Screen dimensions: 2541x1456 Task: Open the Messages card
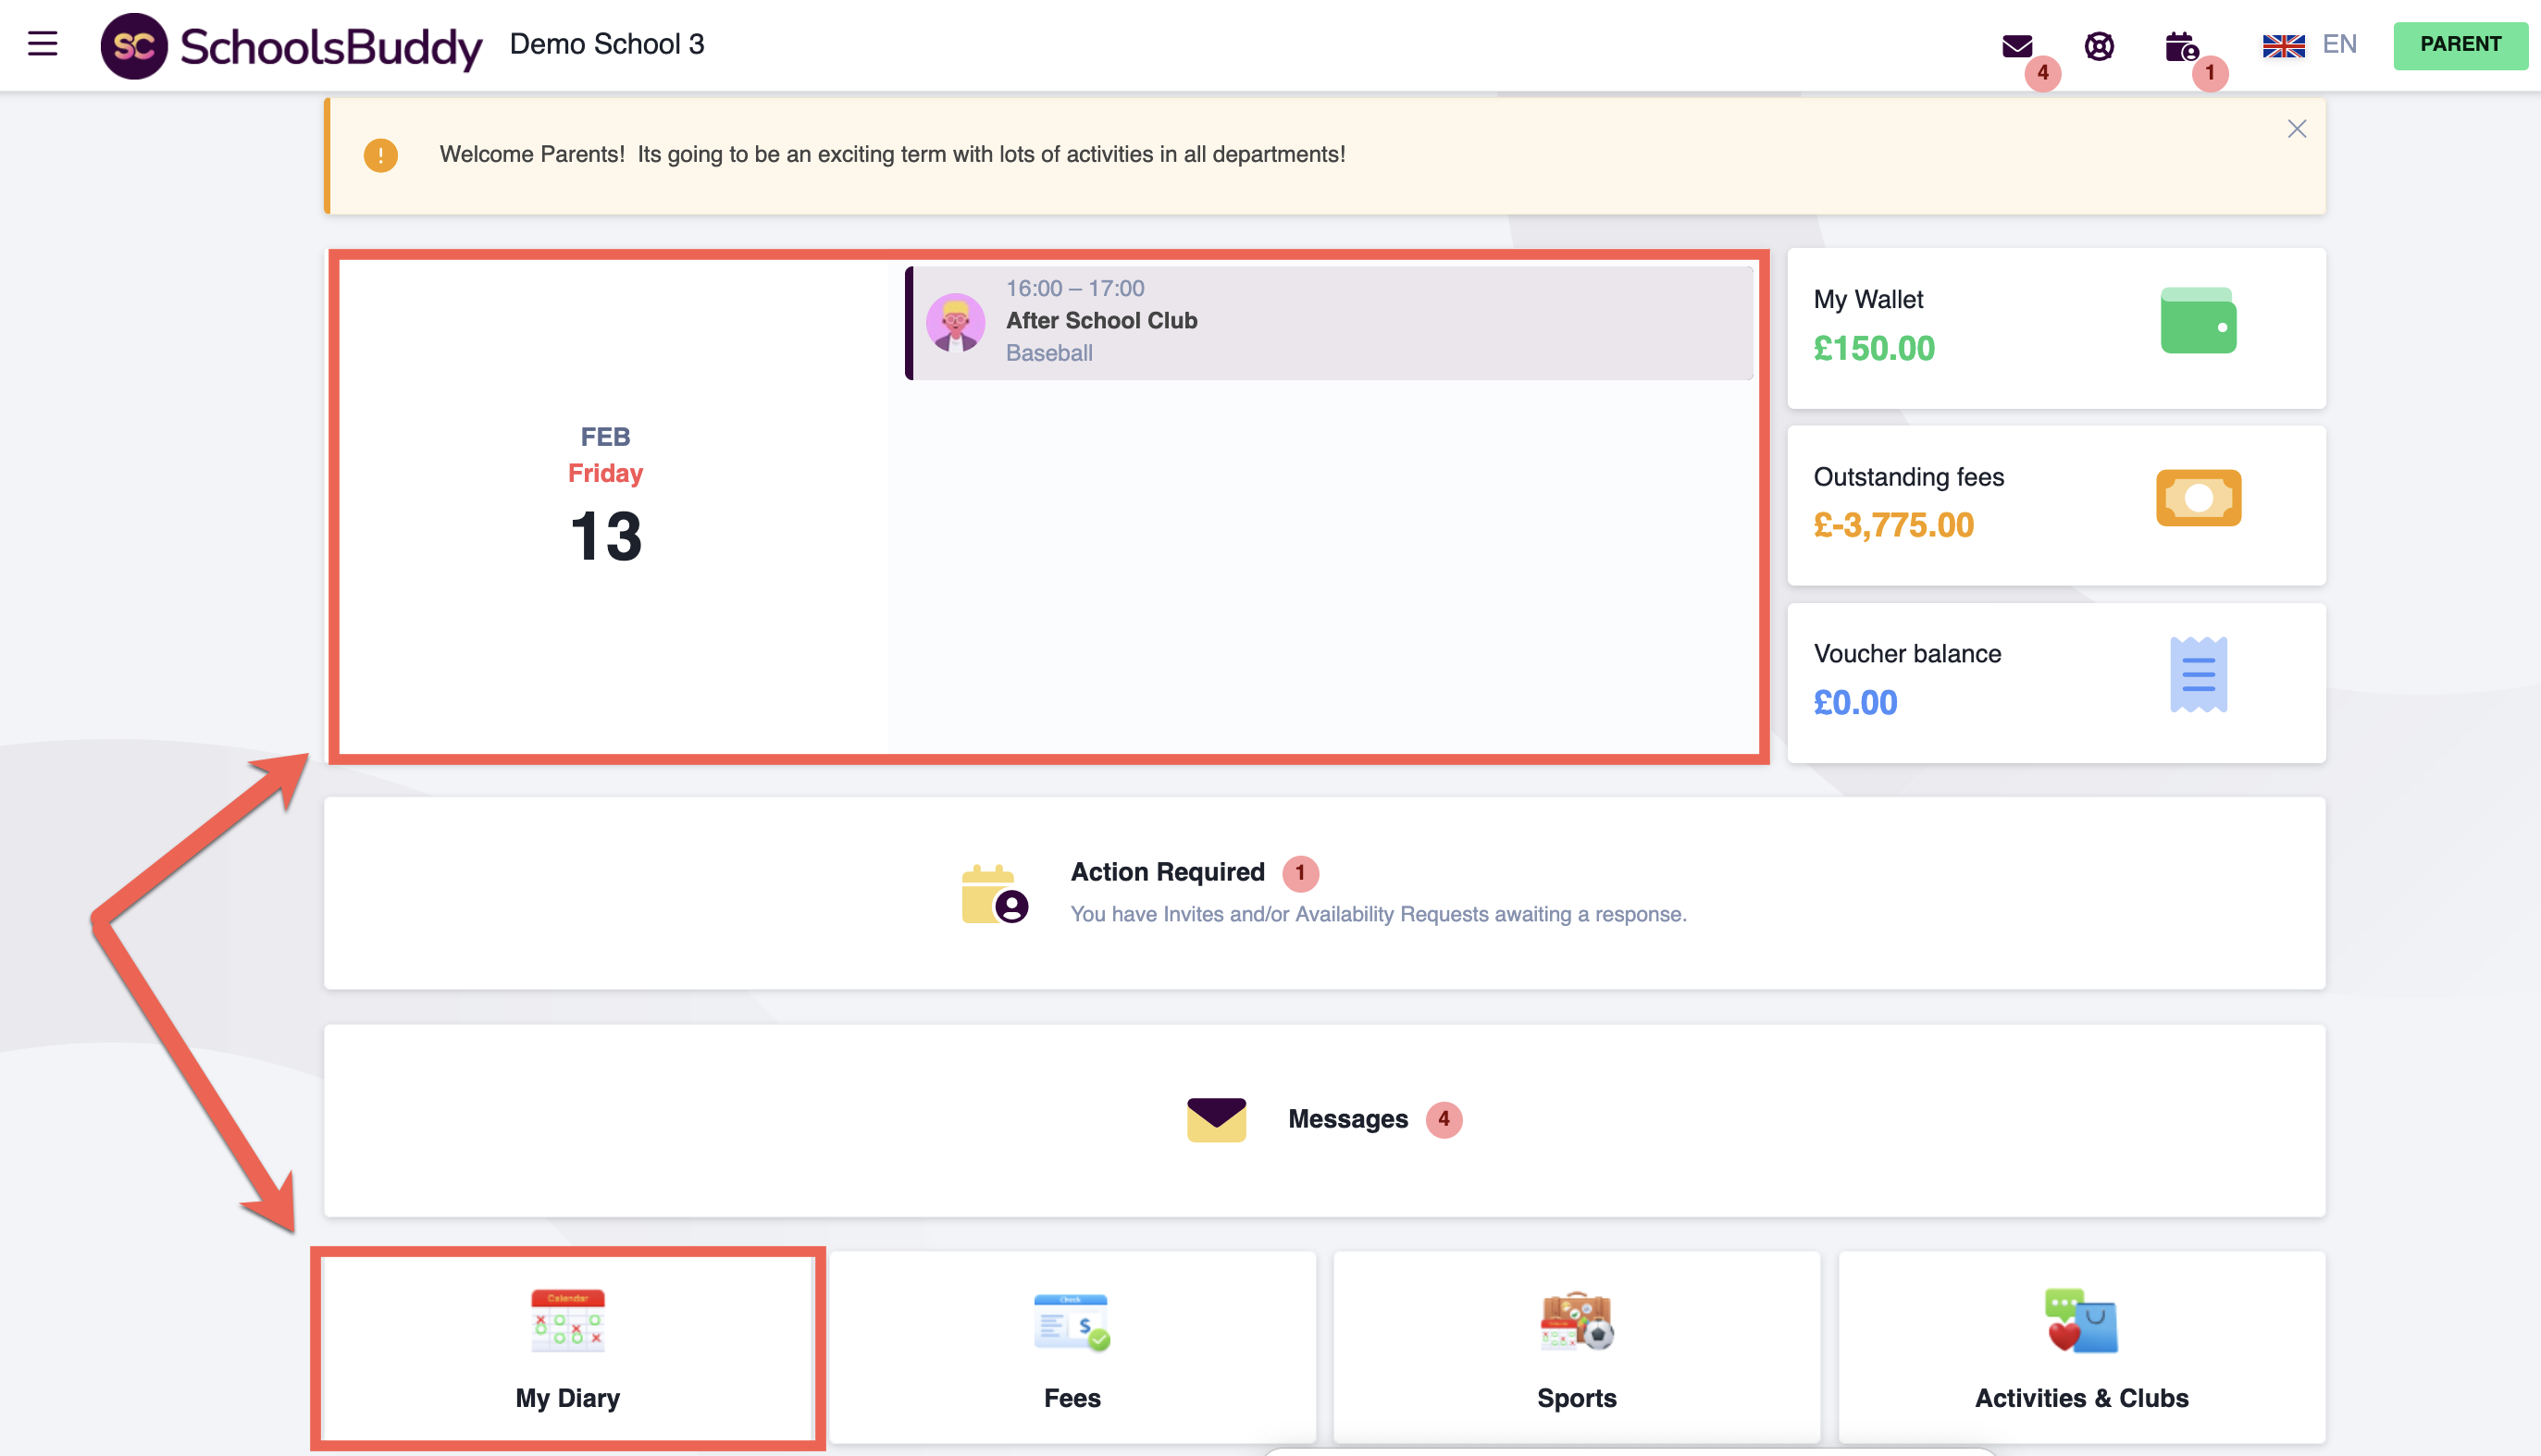1323,1119
